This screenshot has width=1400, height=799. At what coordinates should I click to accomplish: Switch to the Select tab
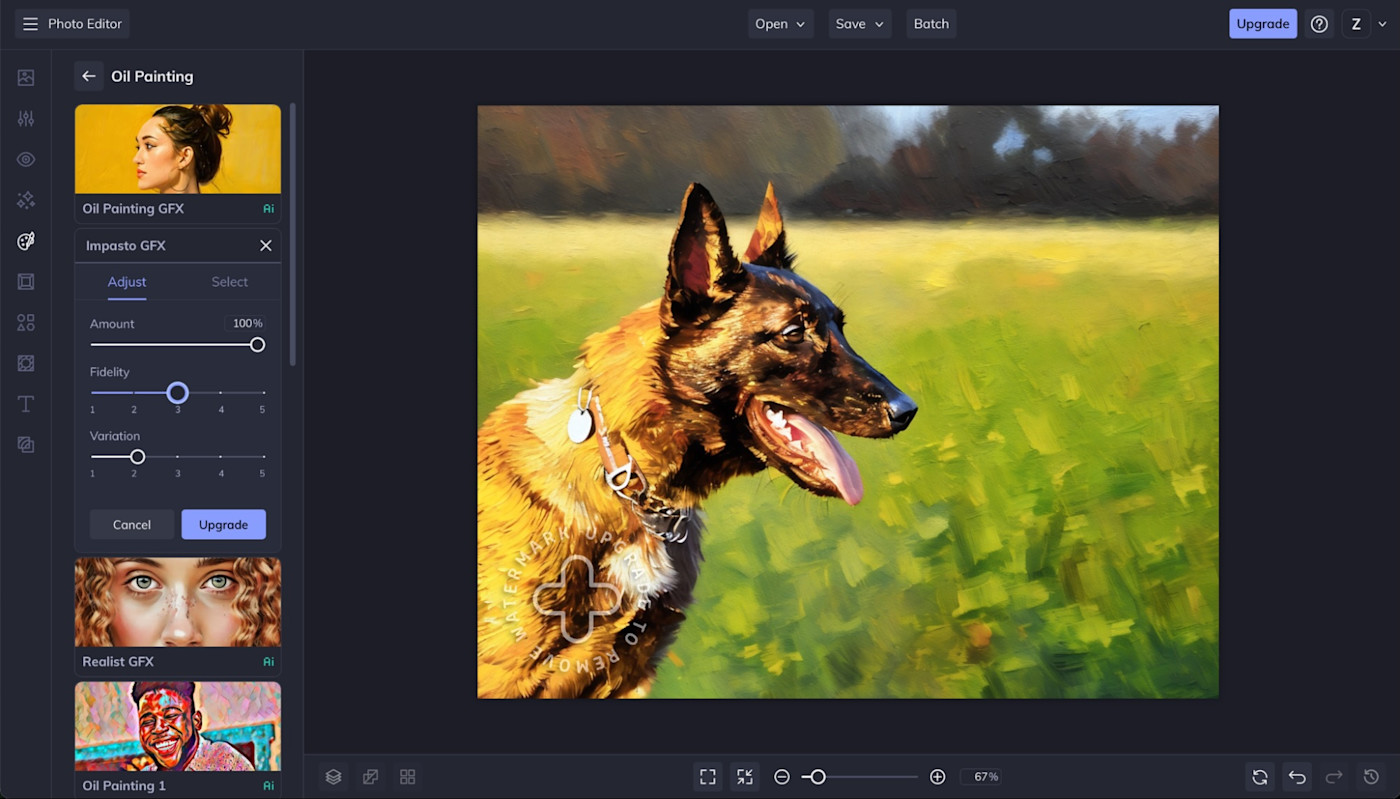click(x=229, y=282)
